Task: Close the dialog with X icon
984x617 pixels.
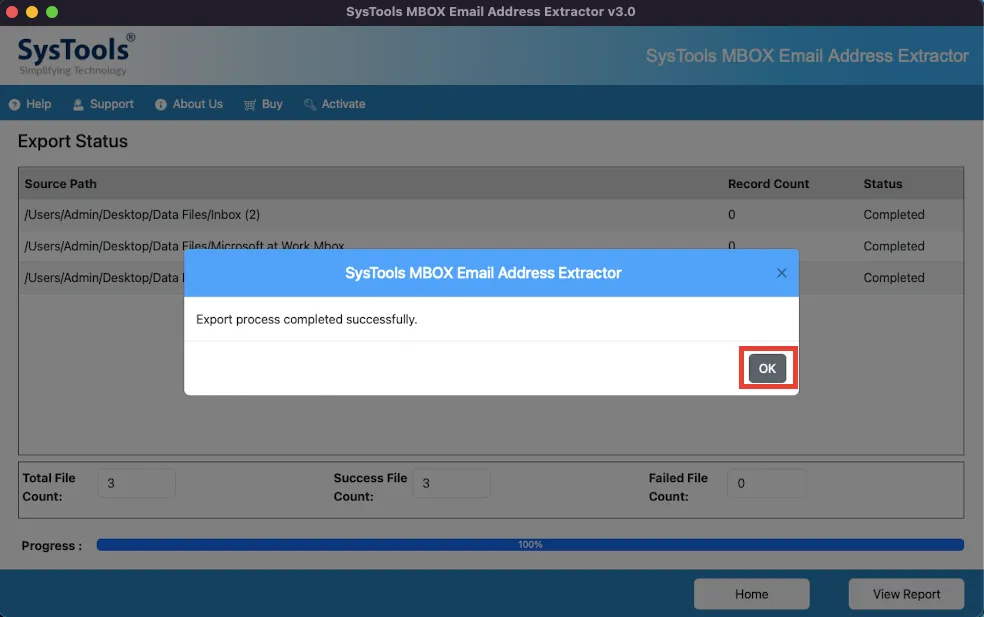Action: point(781,273)
